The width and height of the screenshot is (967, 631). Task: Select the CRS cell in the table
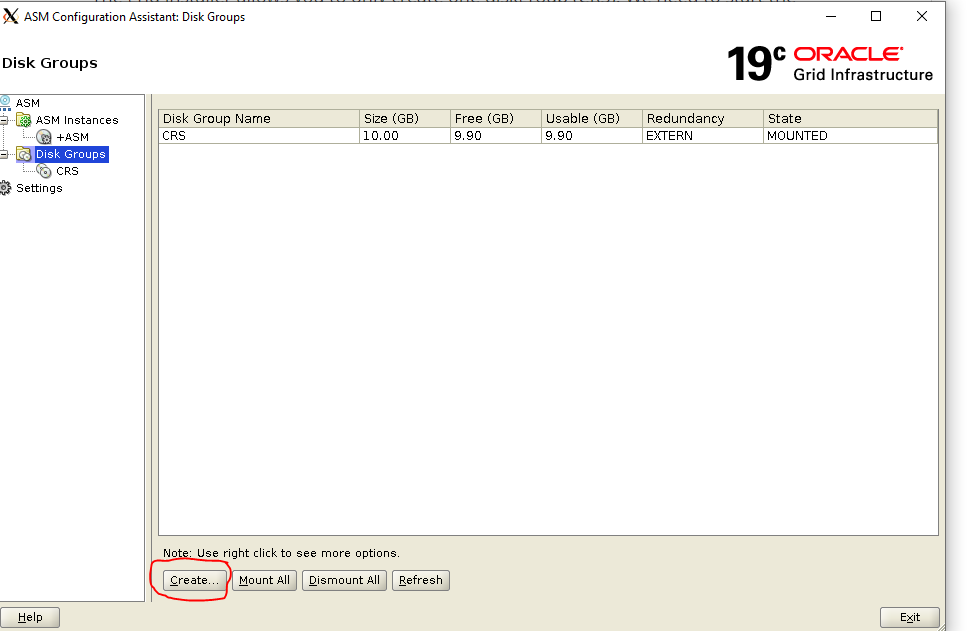point(259,136)
